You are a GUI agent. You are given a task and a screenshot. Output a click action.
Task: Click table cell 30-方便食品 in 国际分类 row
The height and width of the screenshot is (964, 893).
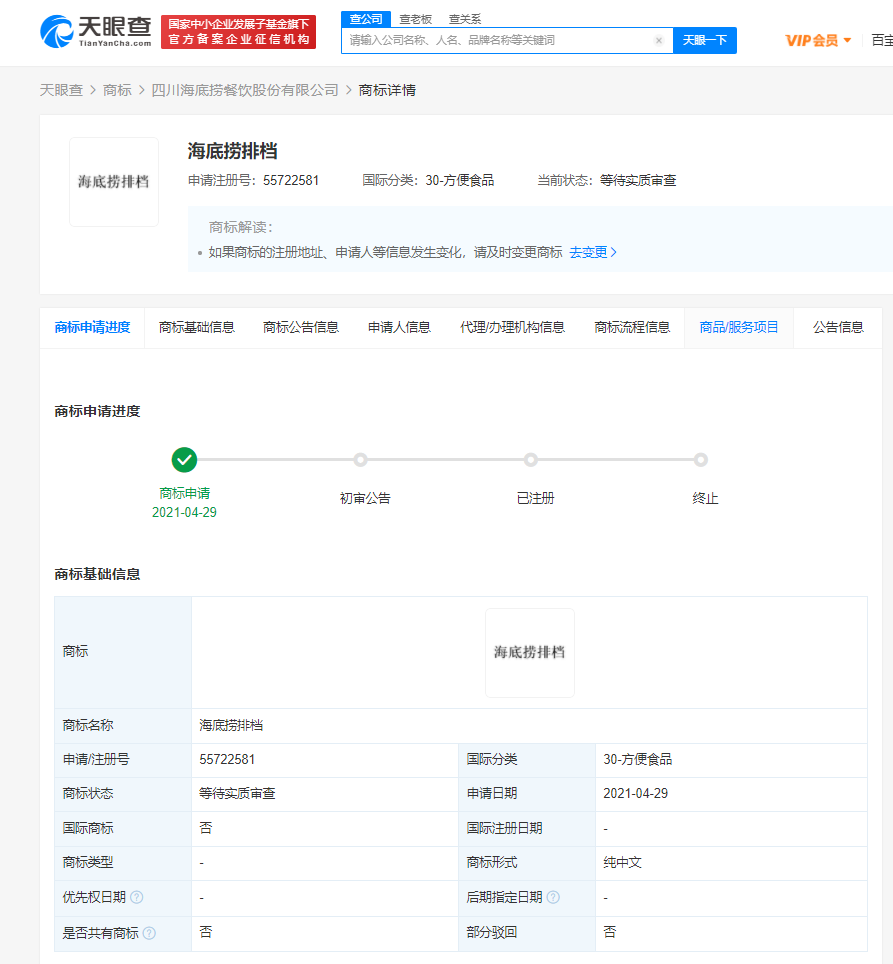pyautogui.click(x=637, y=760)
